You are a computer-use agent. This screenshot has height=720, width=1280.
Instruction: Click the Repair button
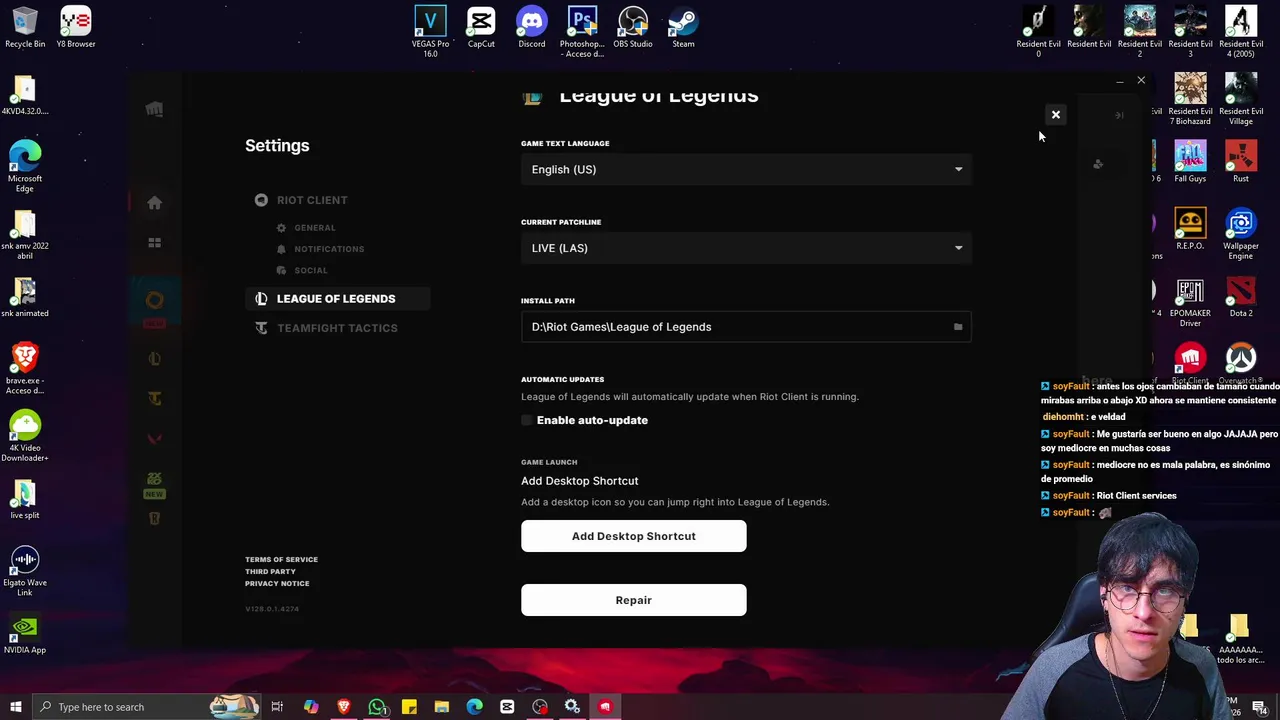[x=633, y=600]
